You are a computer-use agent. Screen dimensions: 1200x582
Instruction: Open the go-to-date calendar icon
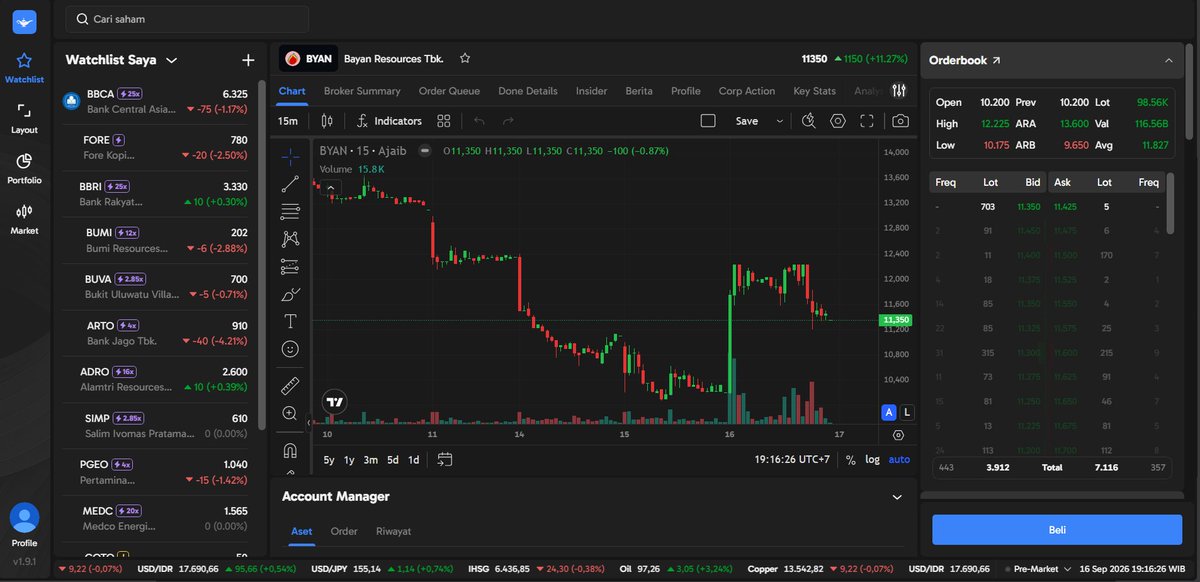(x=445, y=459)
